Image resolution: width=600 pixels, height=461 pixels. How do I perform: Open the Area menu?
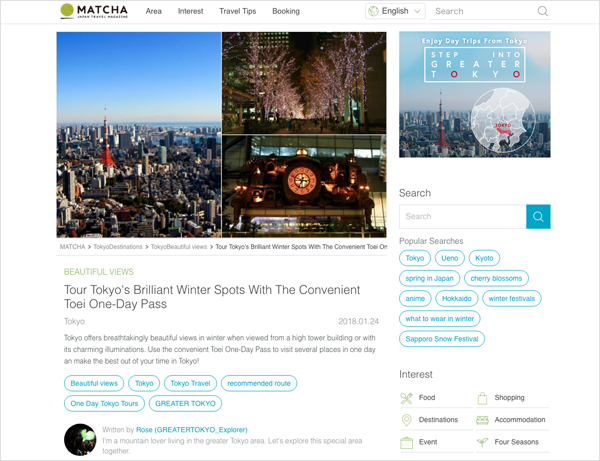pyautogui.click(x=153, y=11)
